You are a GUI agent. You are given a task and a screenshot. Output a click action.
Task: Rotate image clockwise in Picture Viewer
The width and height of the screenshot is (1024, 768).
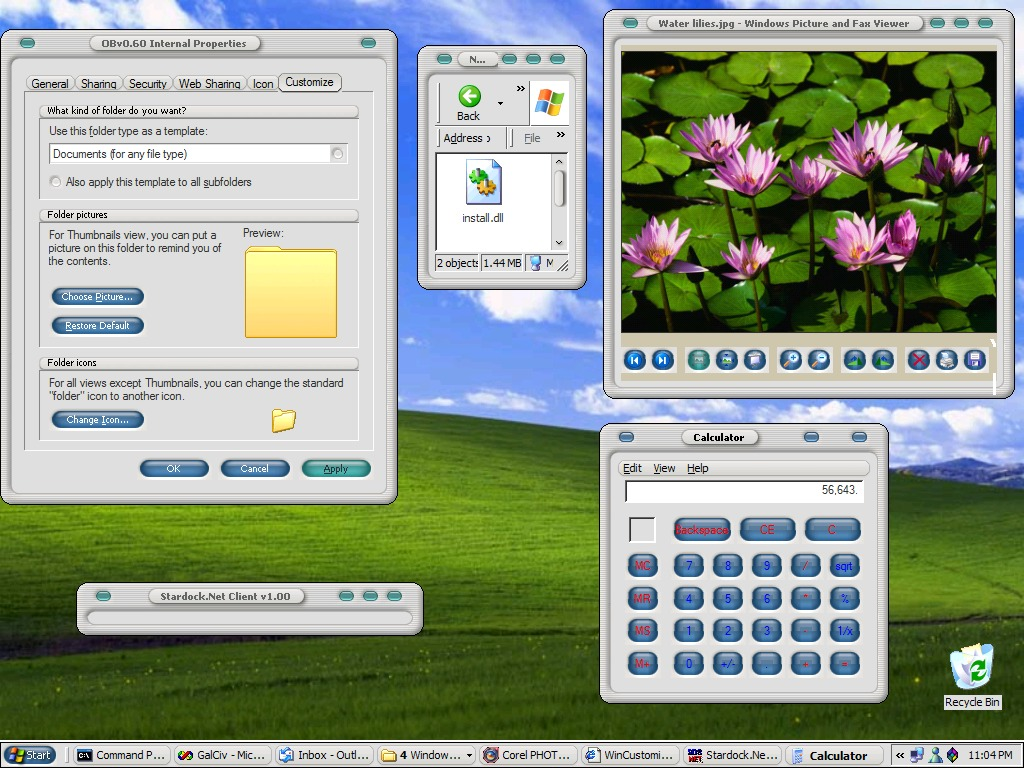click(x=854, y=360)
